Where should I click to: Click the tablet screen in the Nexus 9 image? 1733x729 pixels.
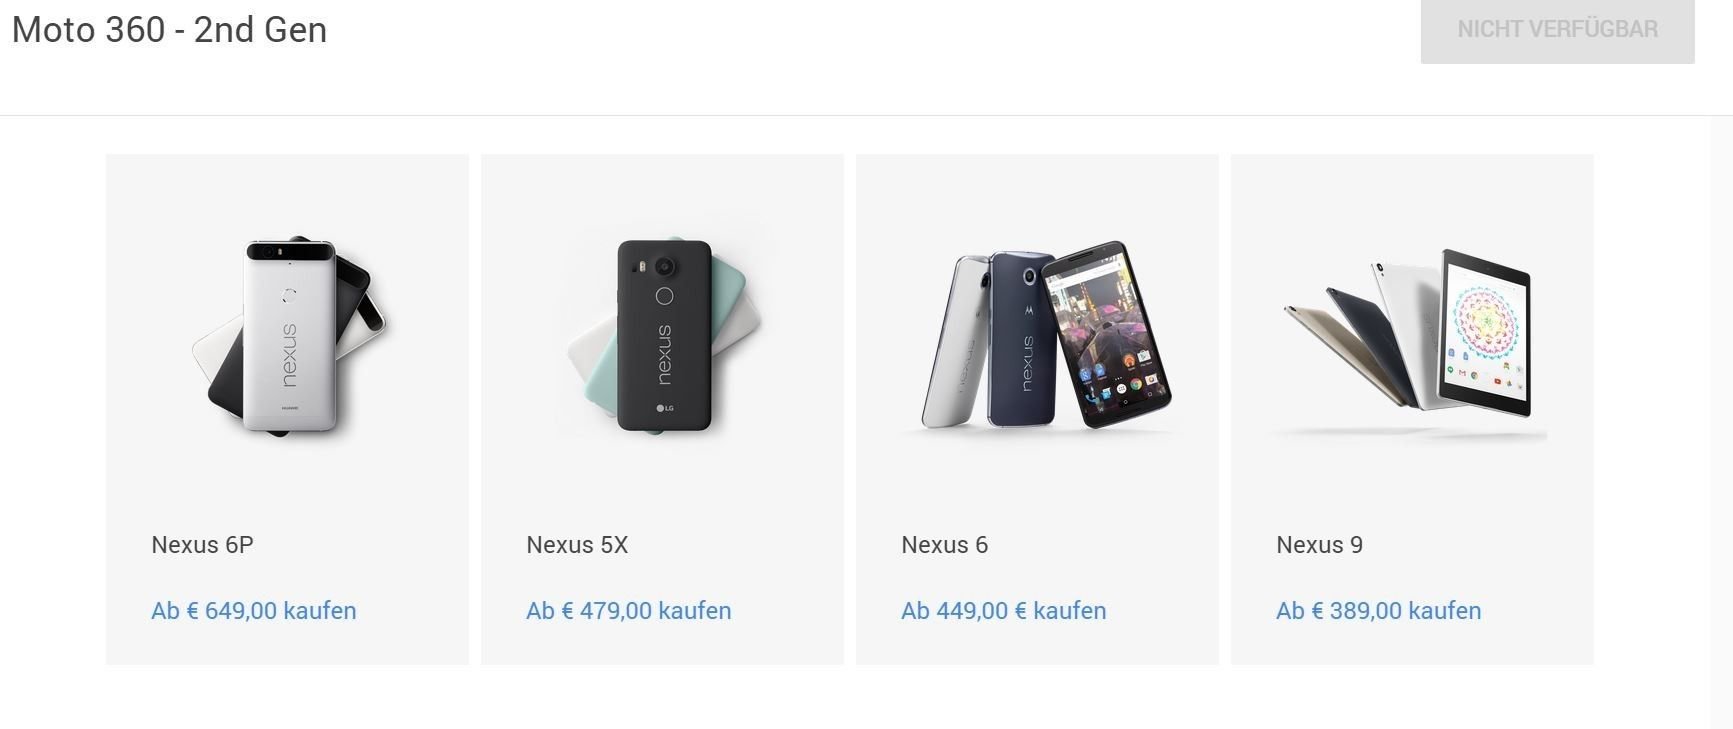click(x=1487, y=332)
